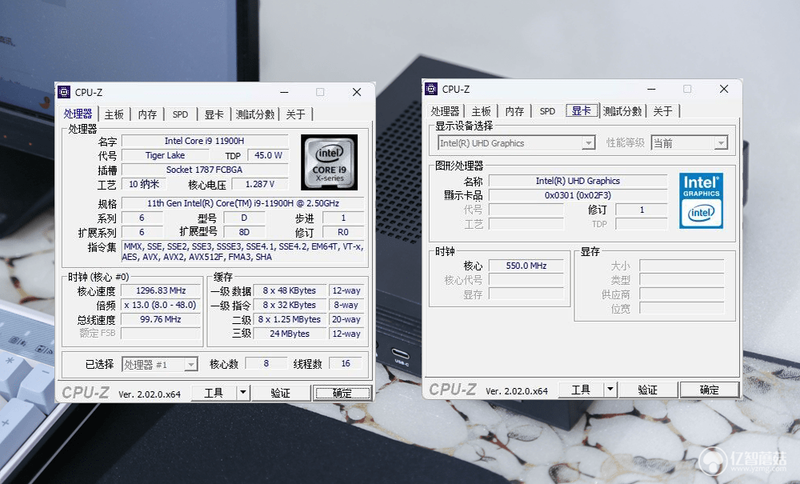
Task: Click the 核心数 value 8
Action: click(266, 364)
